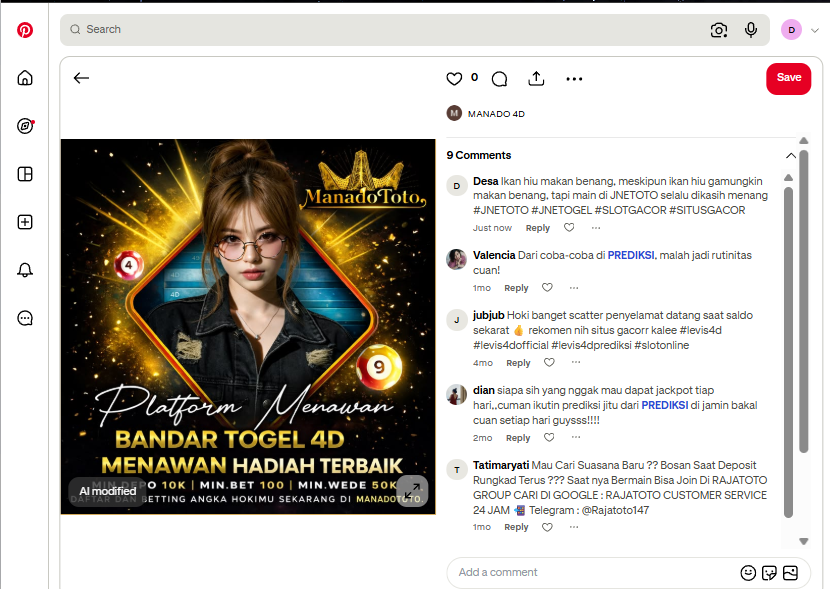
Task: Open jubjub's username link
Action: coord(489,315)
